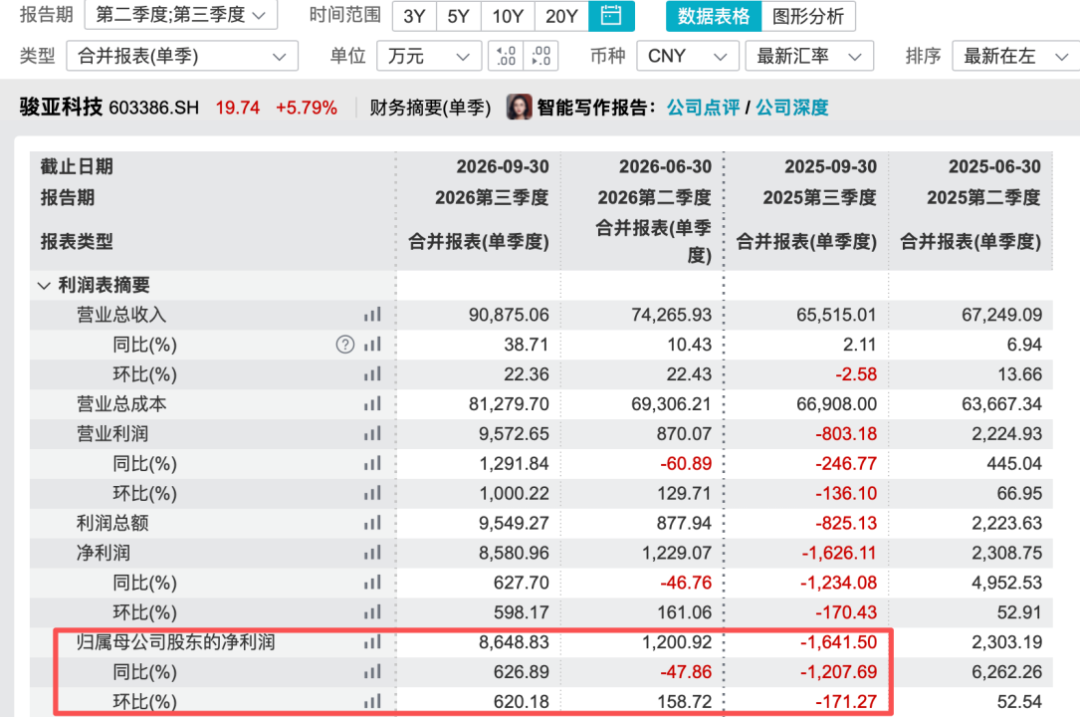Viewport: 1080px width, 717px height.
Task: Open 最新汇率 dropdown
Action: pyautogui.click(x=809, y=56)
